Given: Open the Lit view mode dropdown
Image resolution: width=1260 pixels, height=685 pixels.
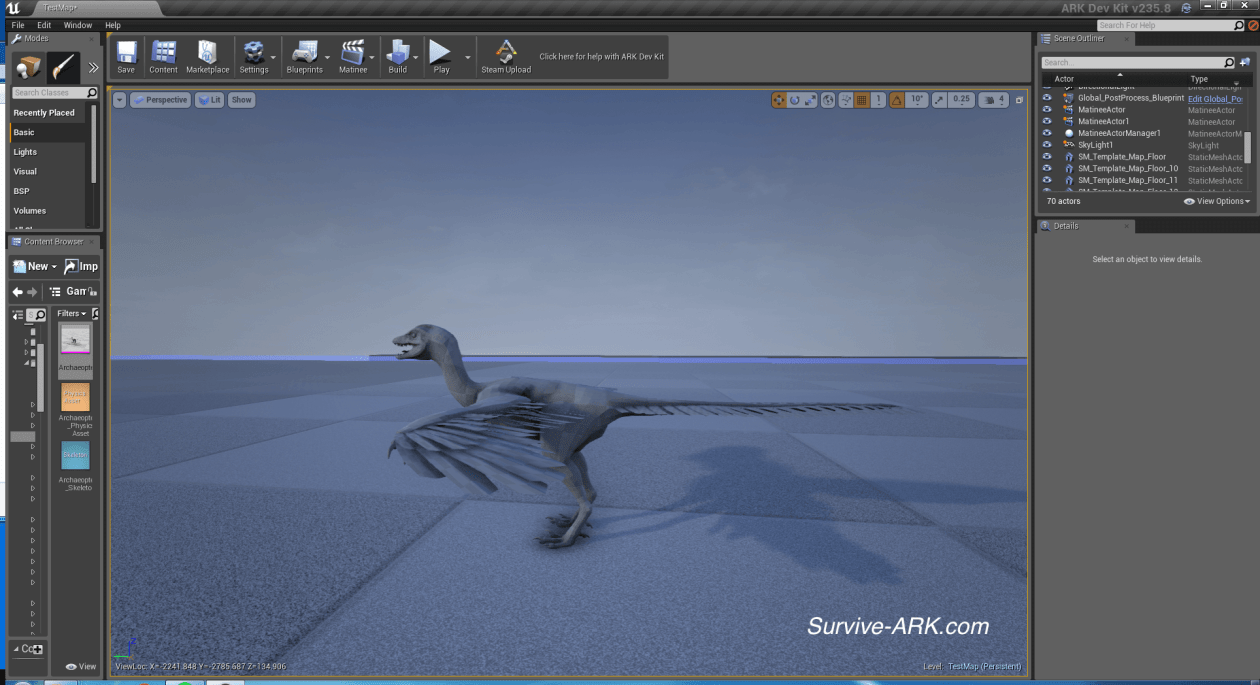Looking at the screenshot, I should (x=210, y=100).
